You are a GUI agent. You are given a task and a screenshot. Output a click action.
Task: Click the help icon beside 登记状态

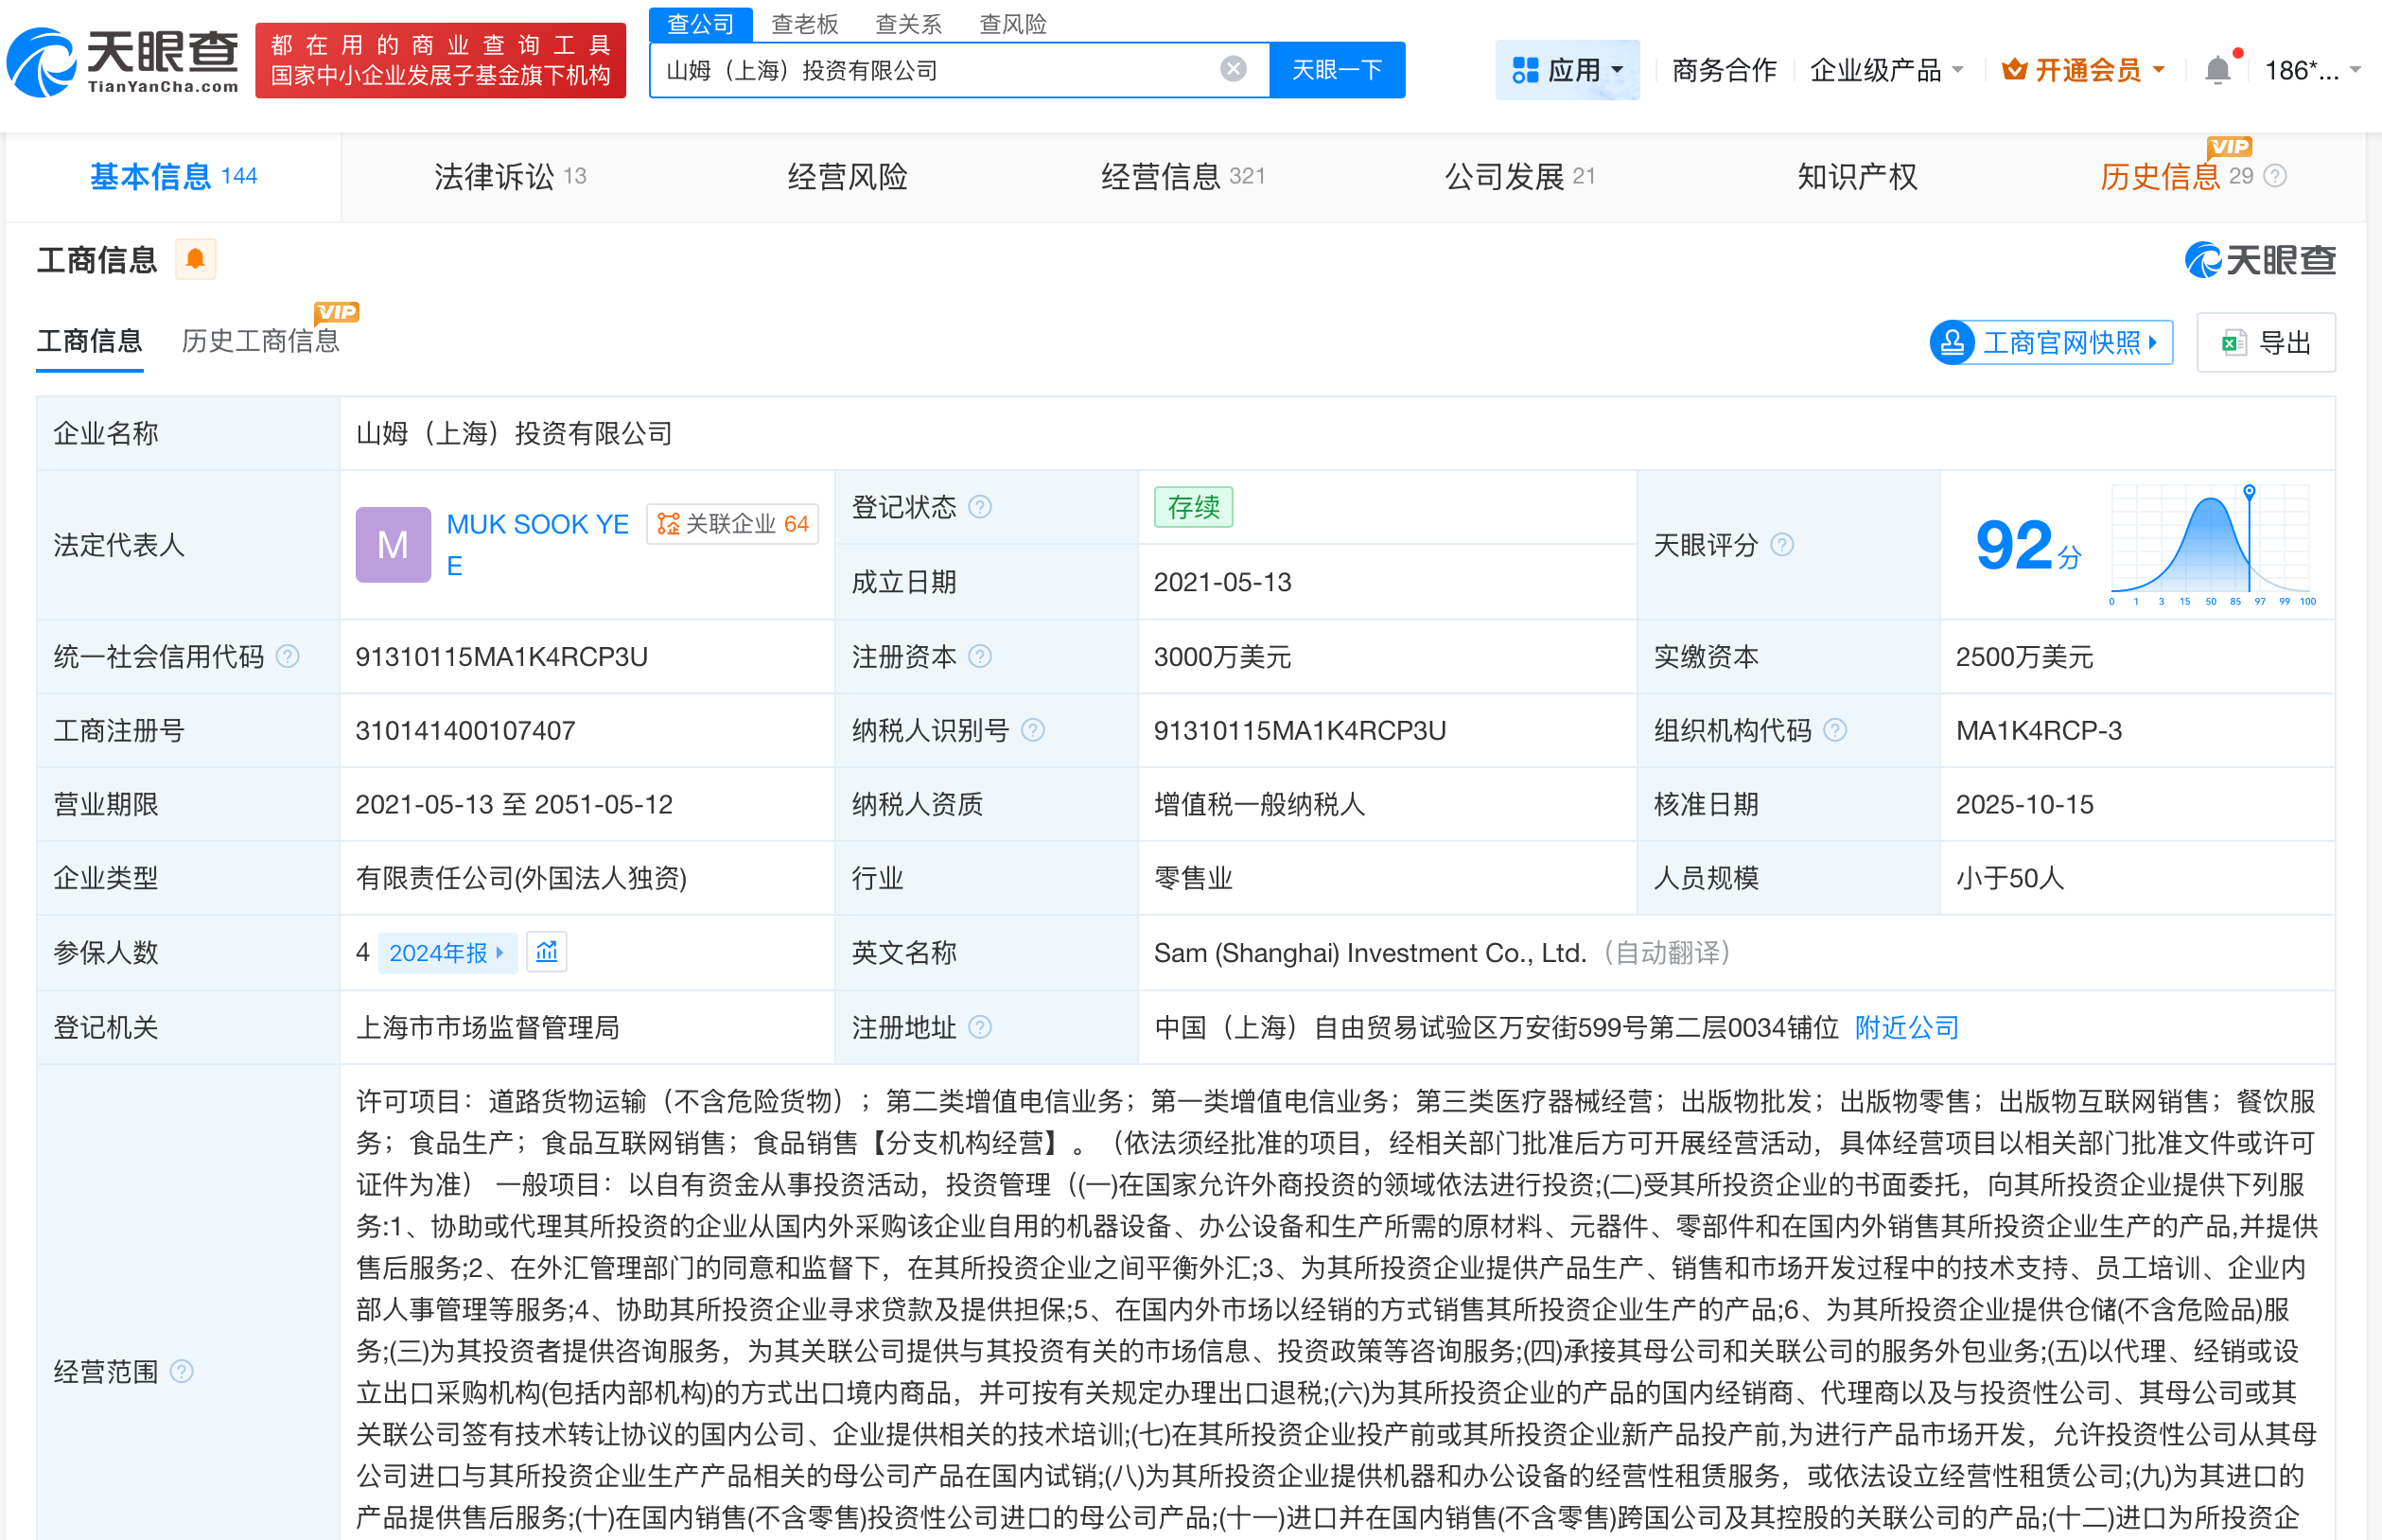tap(983, 507)
